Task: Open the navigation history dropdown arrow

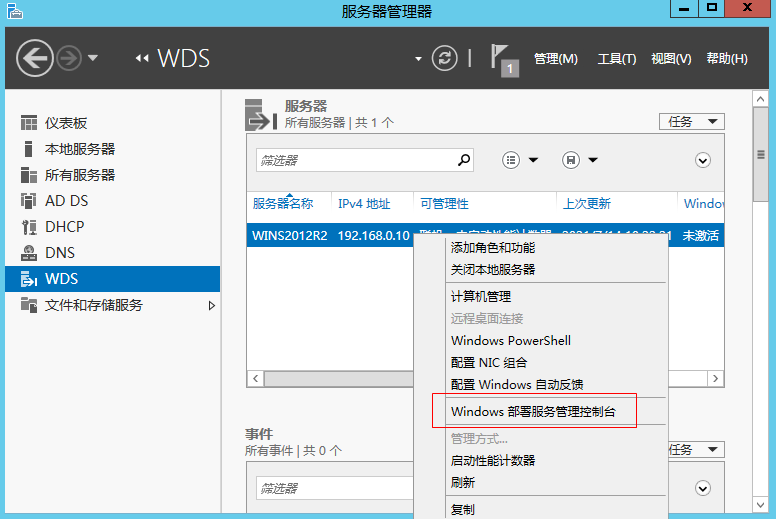Action: [93, 58]
